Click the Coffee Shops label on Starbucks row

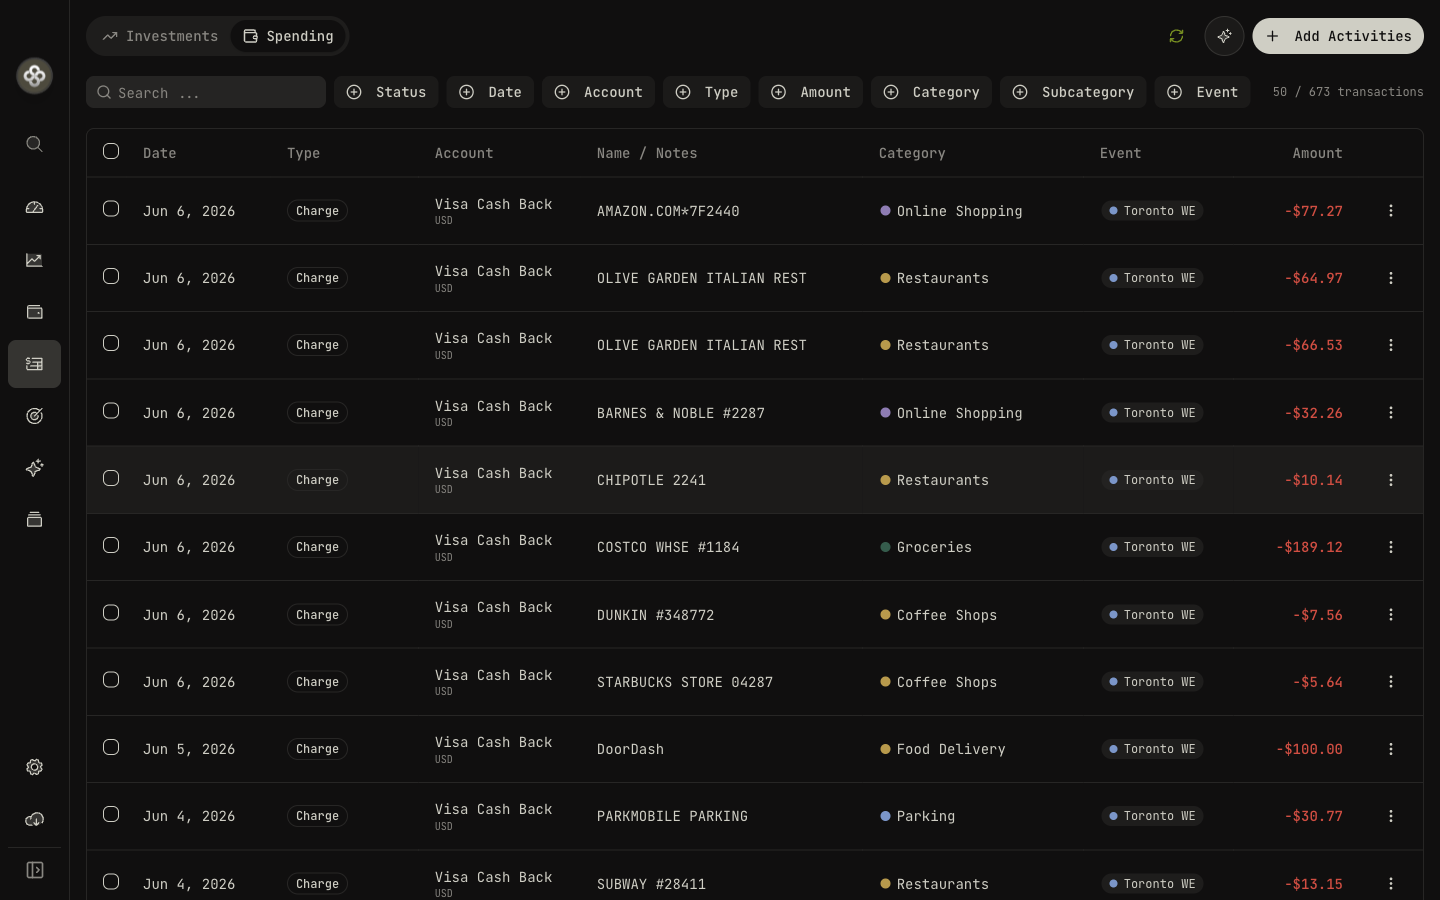947,682
